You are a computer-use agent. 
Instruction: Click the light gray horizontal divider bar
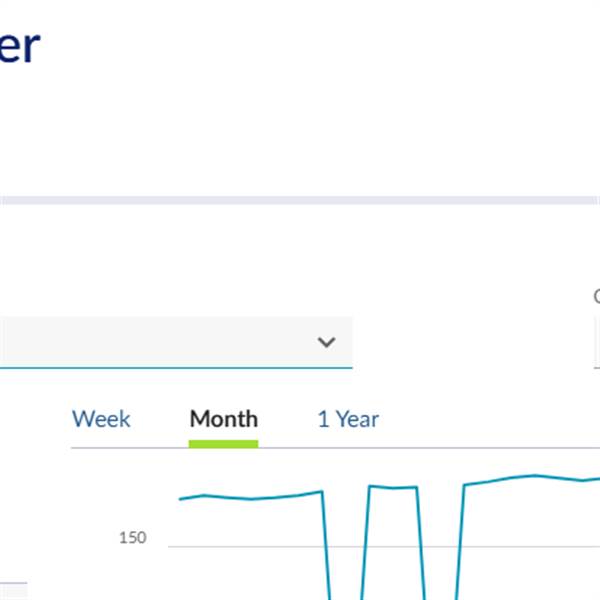point(300,200)
